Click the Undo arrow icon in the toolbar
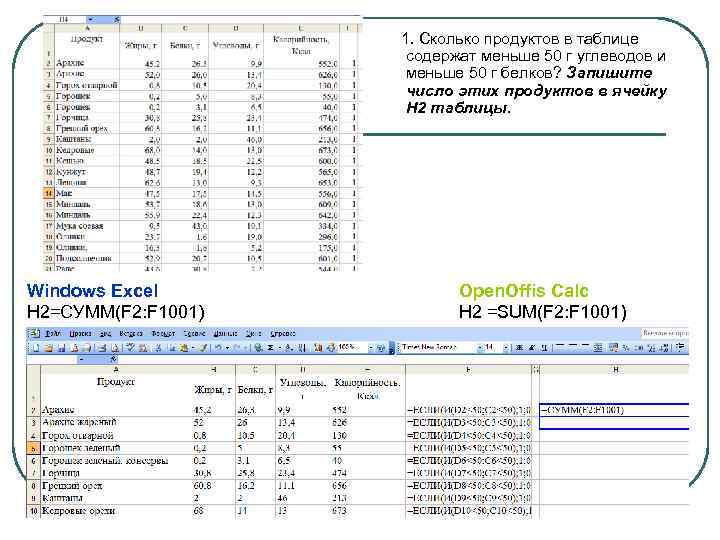Viewport: 720px width, 540px height. click(x=218, y=348)
